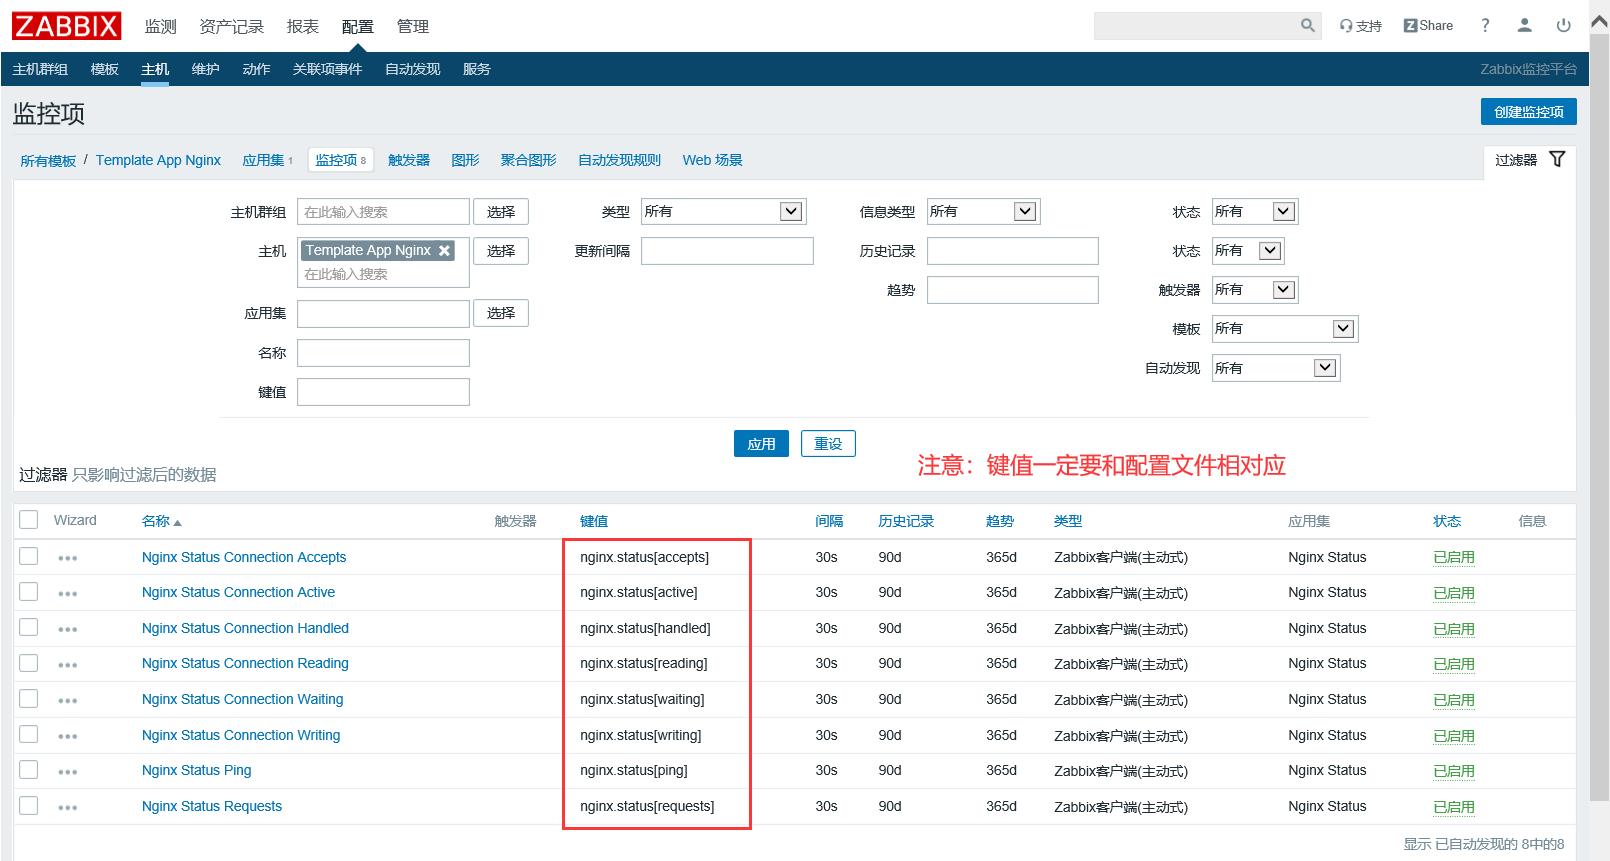Open the user profile icon
The width and height of the screenshot is (1610, 861).
tap(1524, 26)
